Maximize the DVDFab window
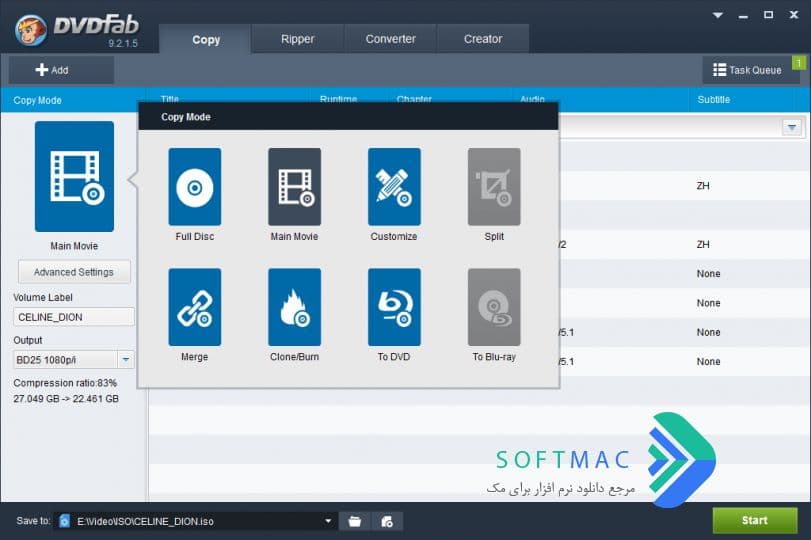This screenshot has height=540, width=811. click(x=769, y=15)
